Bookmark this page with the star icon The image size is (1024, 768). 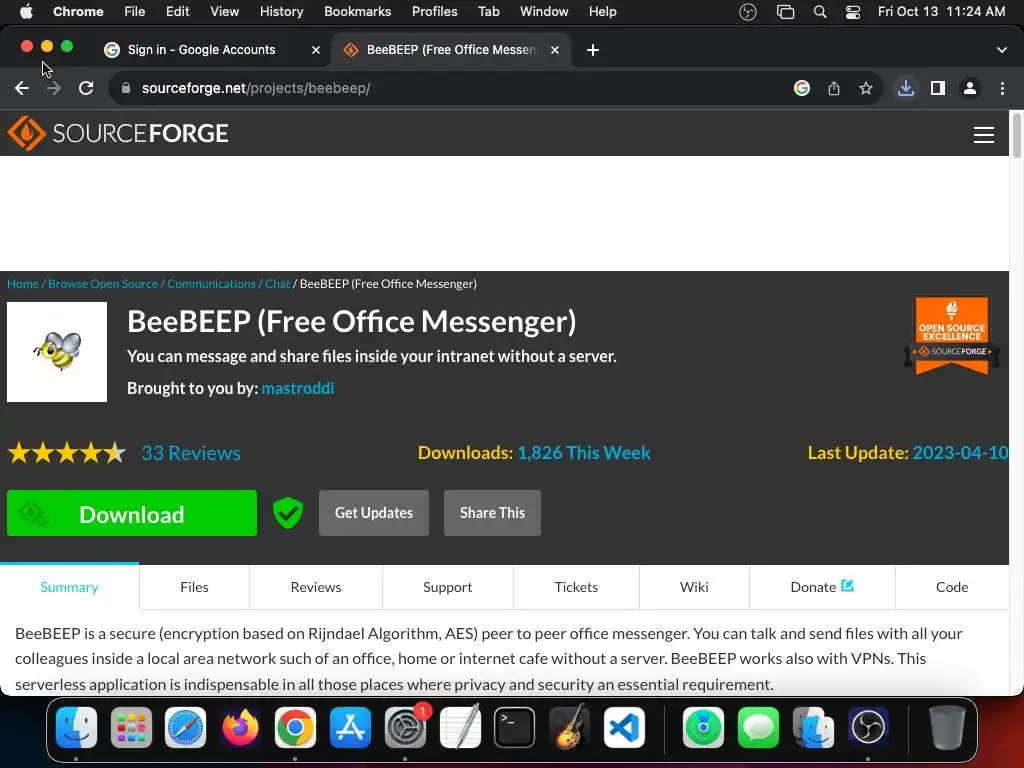[866, 88]
